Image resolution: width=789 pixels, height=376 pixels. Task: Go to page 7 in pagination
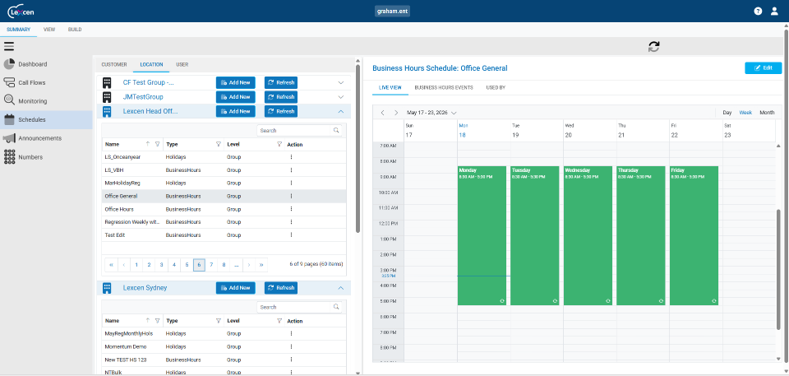click(211, 264)
